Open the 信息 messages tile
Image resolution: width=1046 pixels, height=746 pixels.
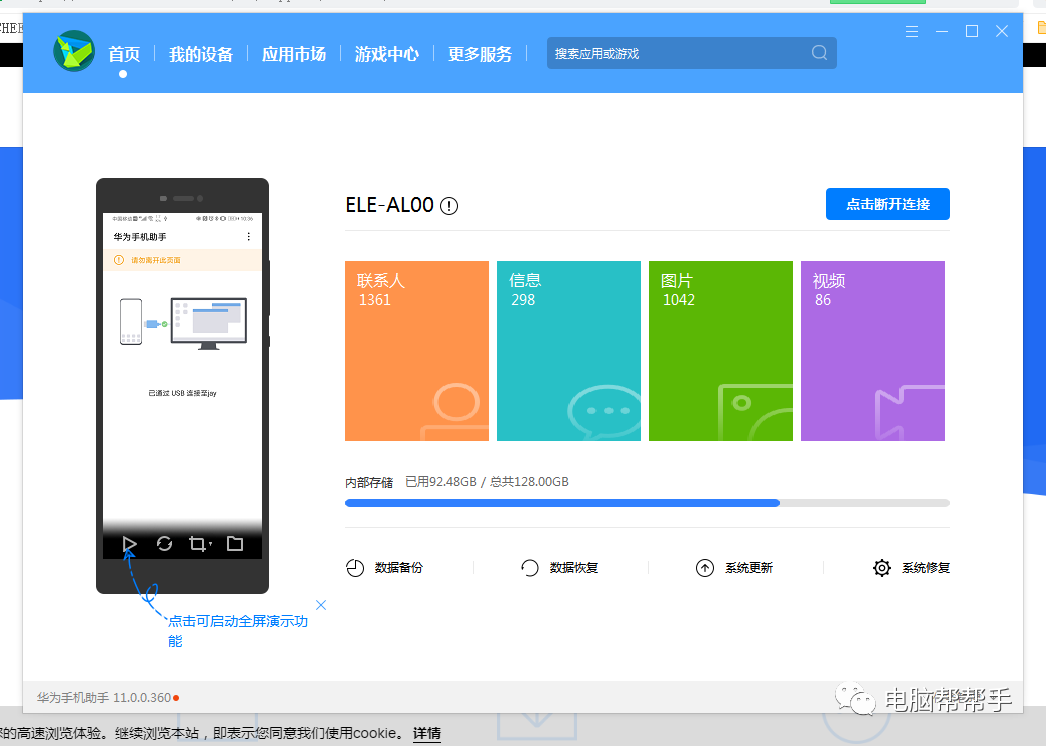click(569, 351)
